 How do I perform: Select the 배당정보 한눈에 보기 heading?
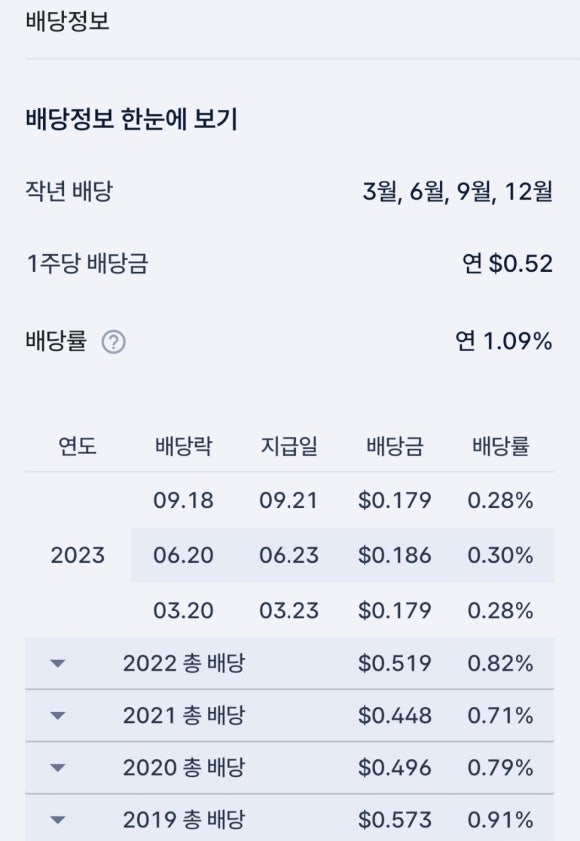pyautogui.click(x=131, y=119)
